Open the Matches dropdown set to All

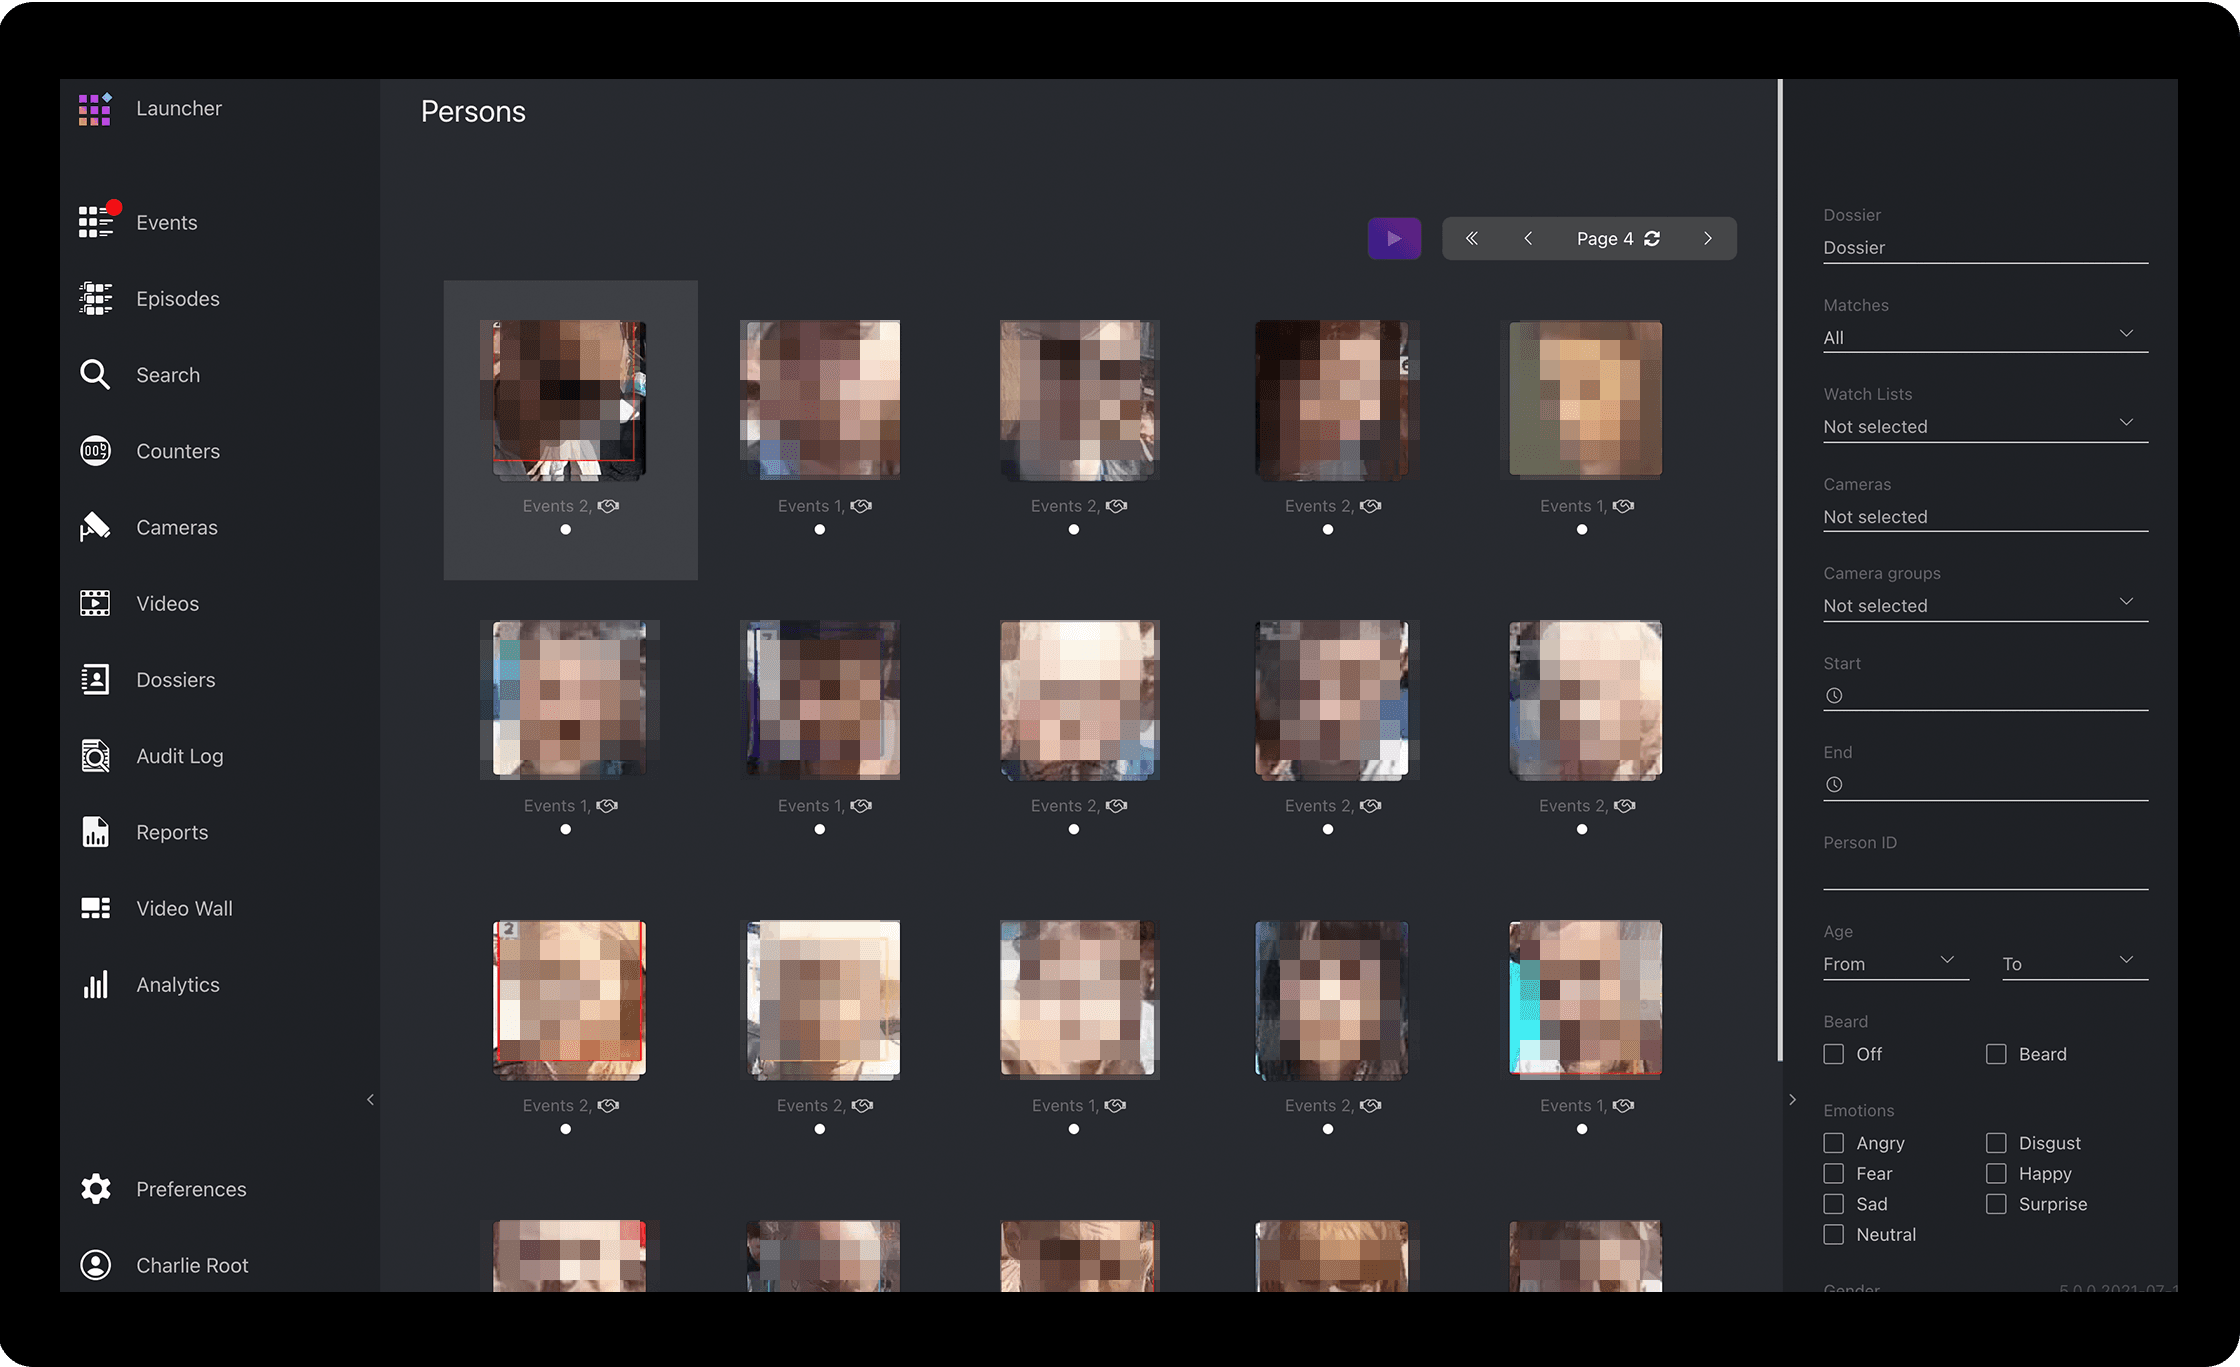click(1985, 337)
